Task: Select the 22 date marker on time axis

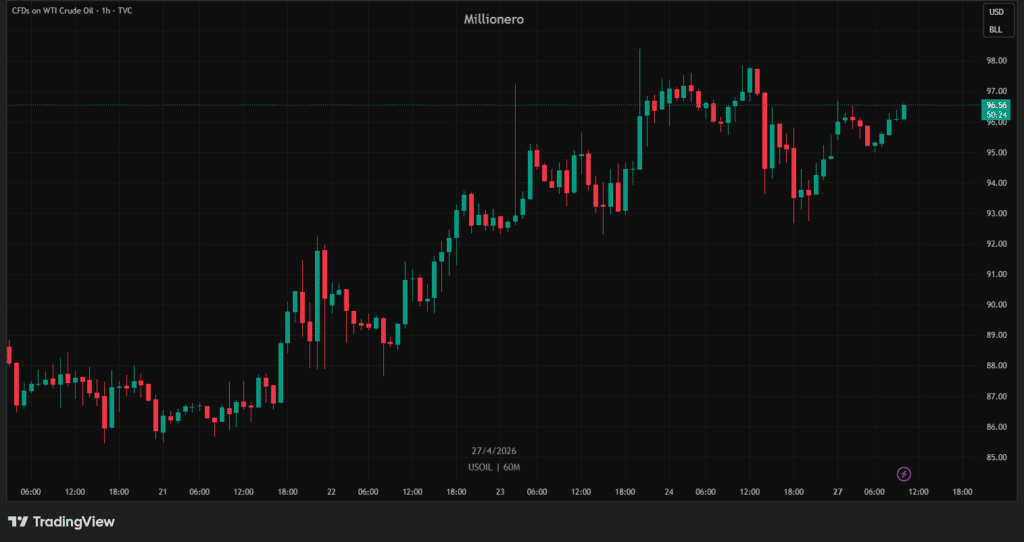Action: coord(331,492)
